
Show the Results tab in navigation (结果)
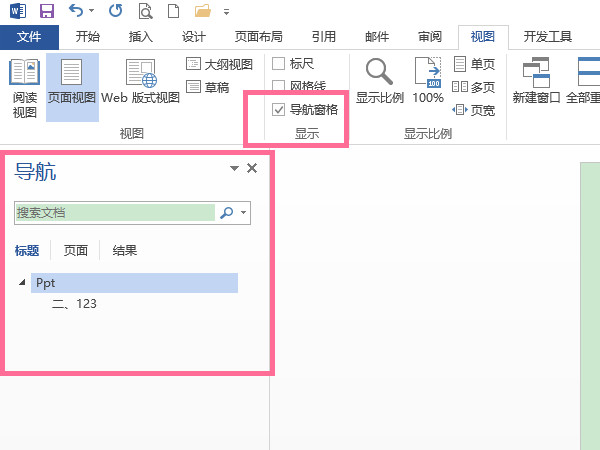pos(125,251)
